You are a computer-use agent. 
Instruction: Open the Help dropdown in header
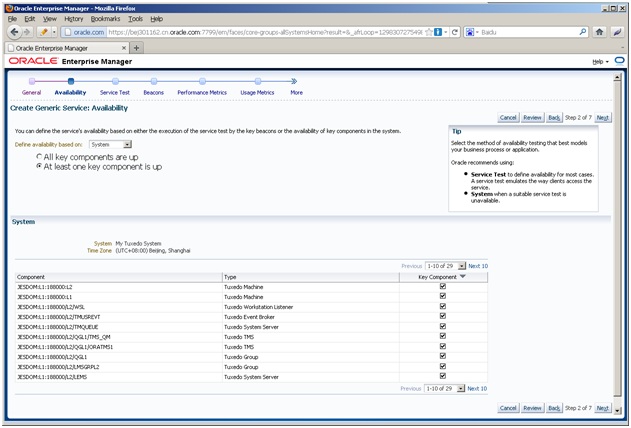coord(600,62)
